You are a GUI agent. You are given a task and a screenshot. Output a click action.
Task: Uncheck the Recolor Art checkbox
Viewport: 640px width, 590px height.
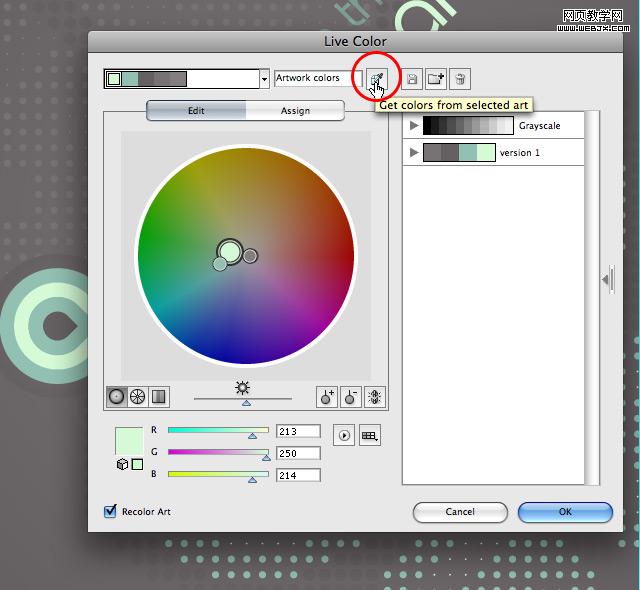(111, 511)
